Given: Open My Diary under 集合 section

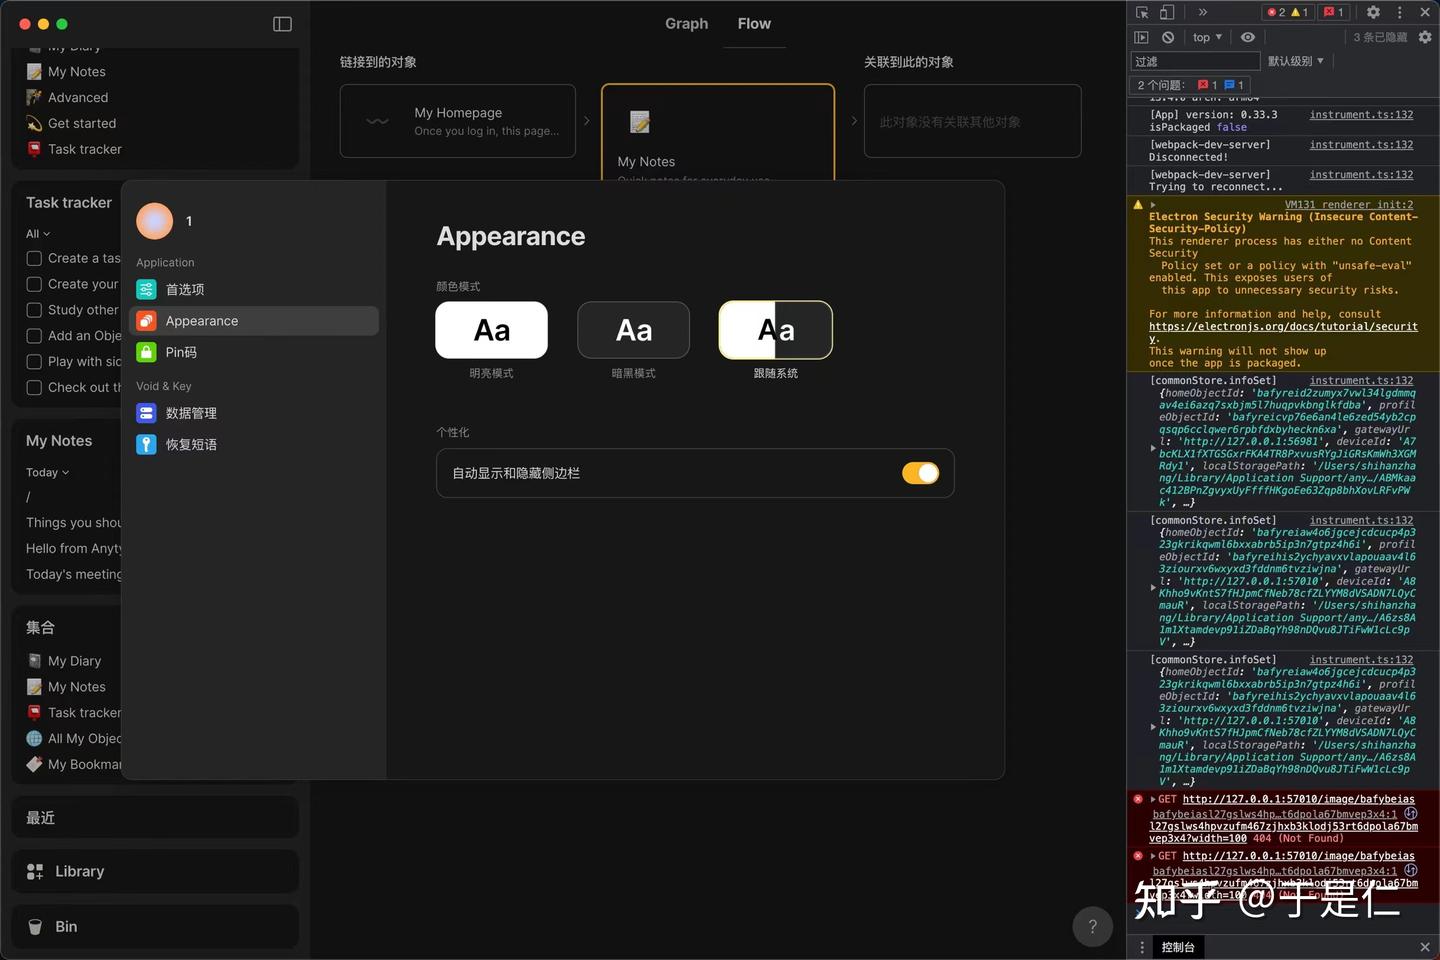Looking at the screenshot, I should pos(74,661).
